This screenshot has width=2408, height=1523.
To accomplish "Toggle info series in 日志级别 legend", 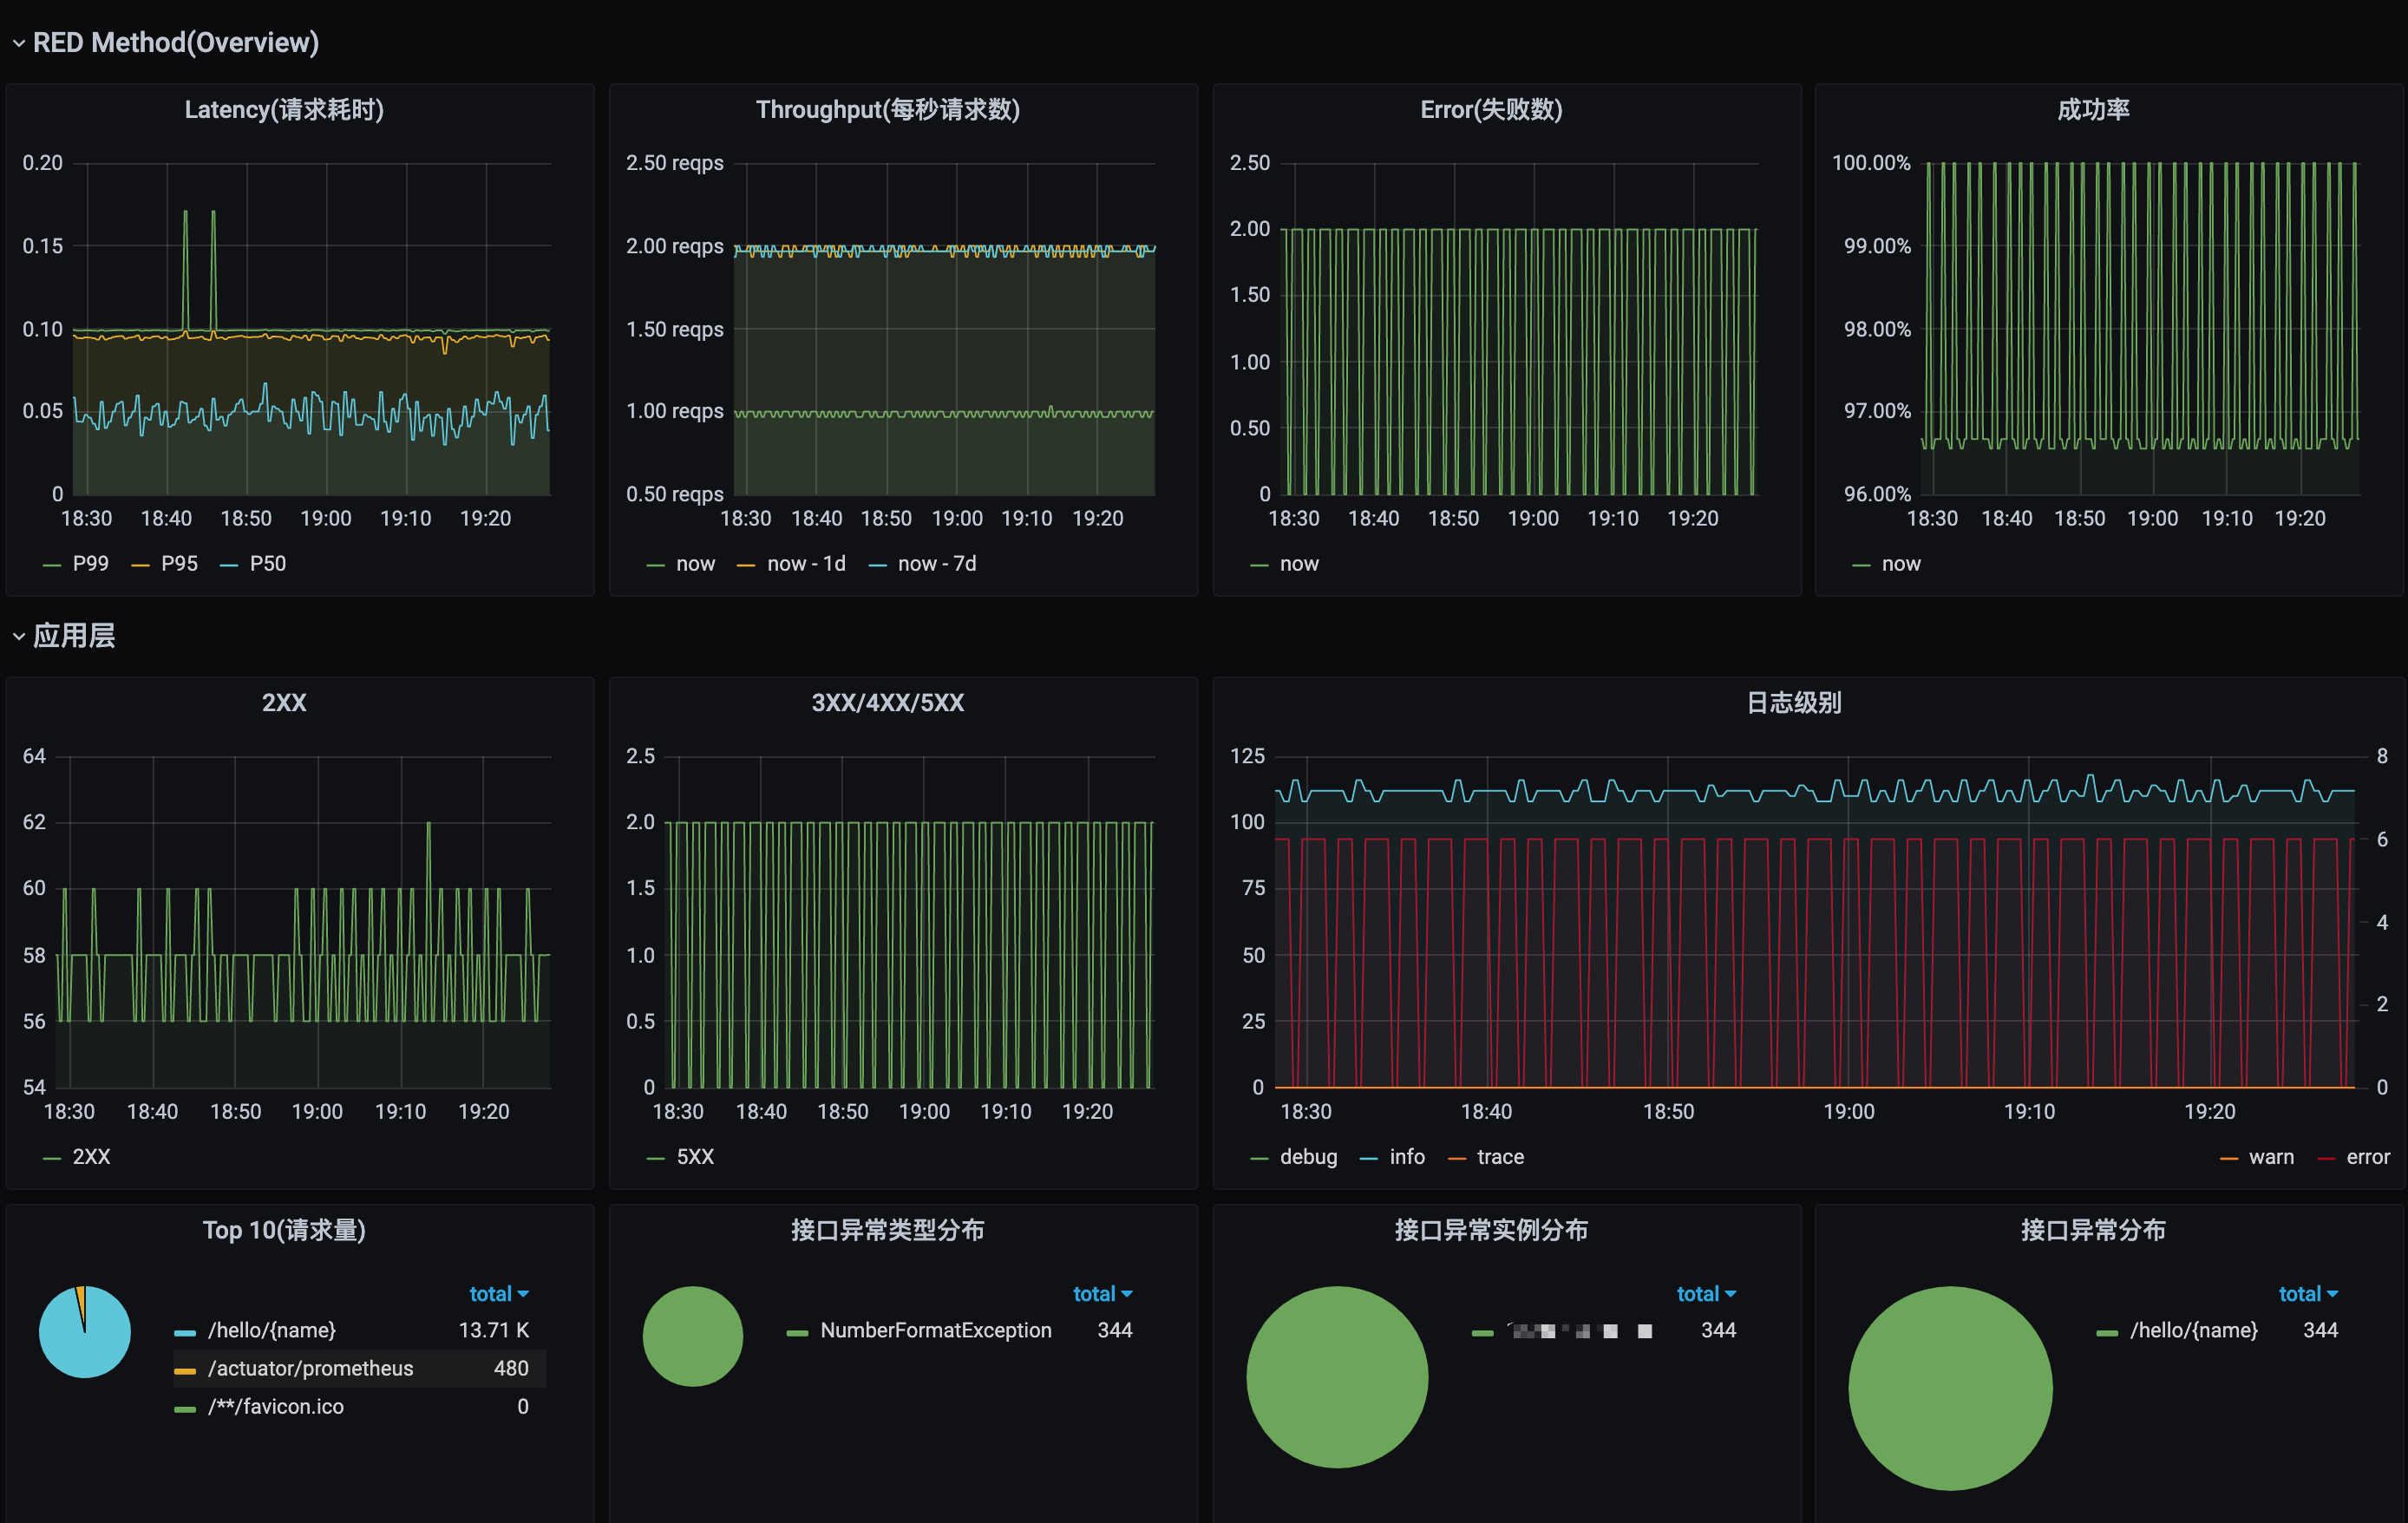I will [1407, 1157].
